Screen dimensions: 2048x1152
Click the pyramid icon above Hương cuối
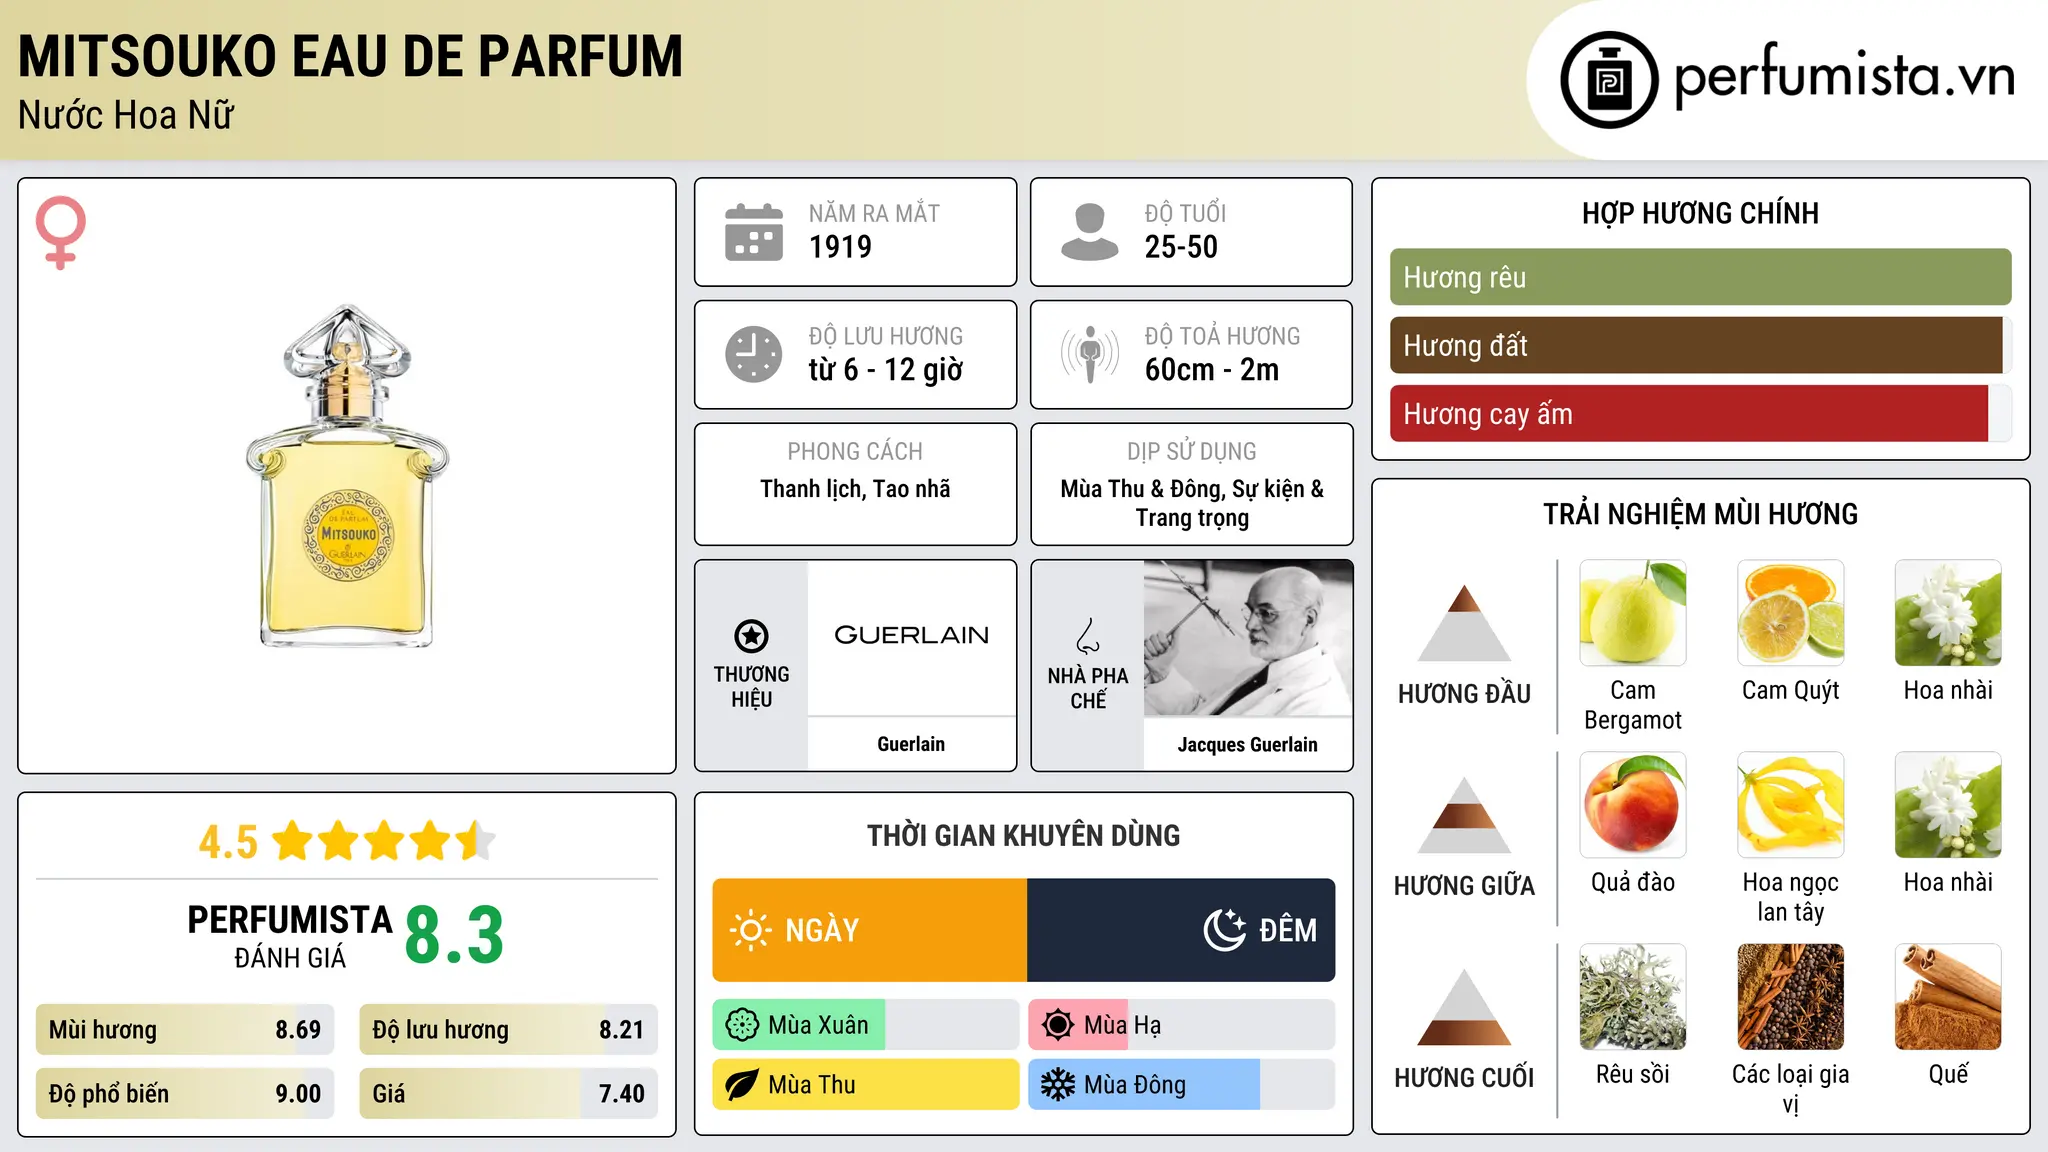click(1464, 1006)
